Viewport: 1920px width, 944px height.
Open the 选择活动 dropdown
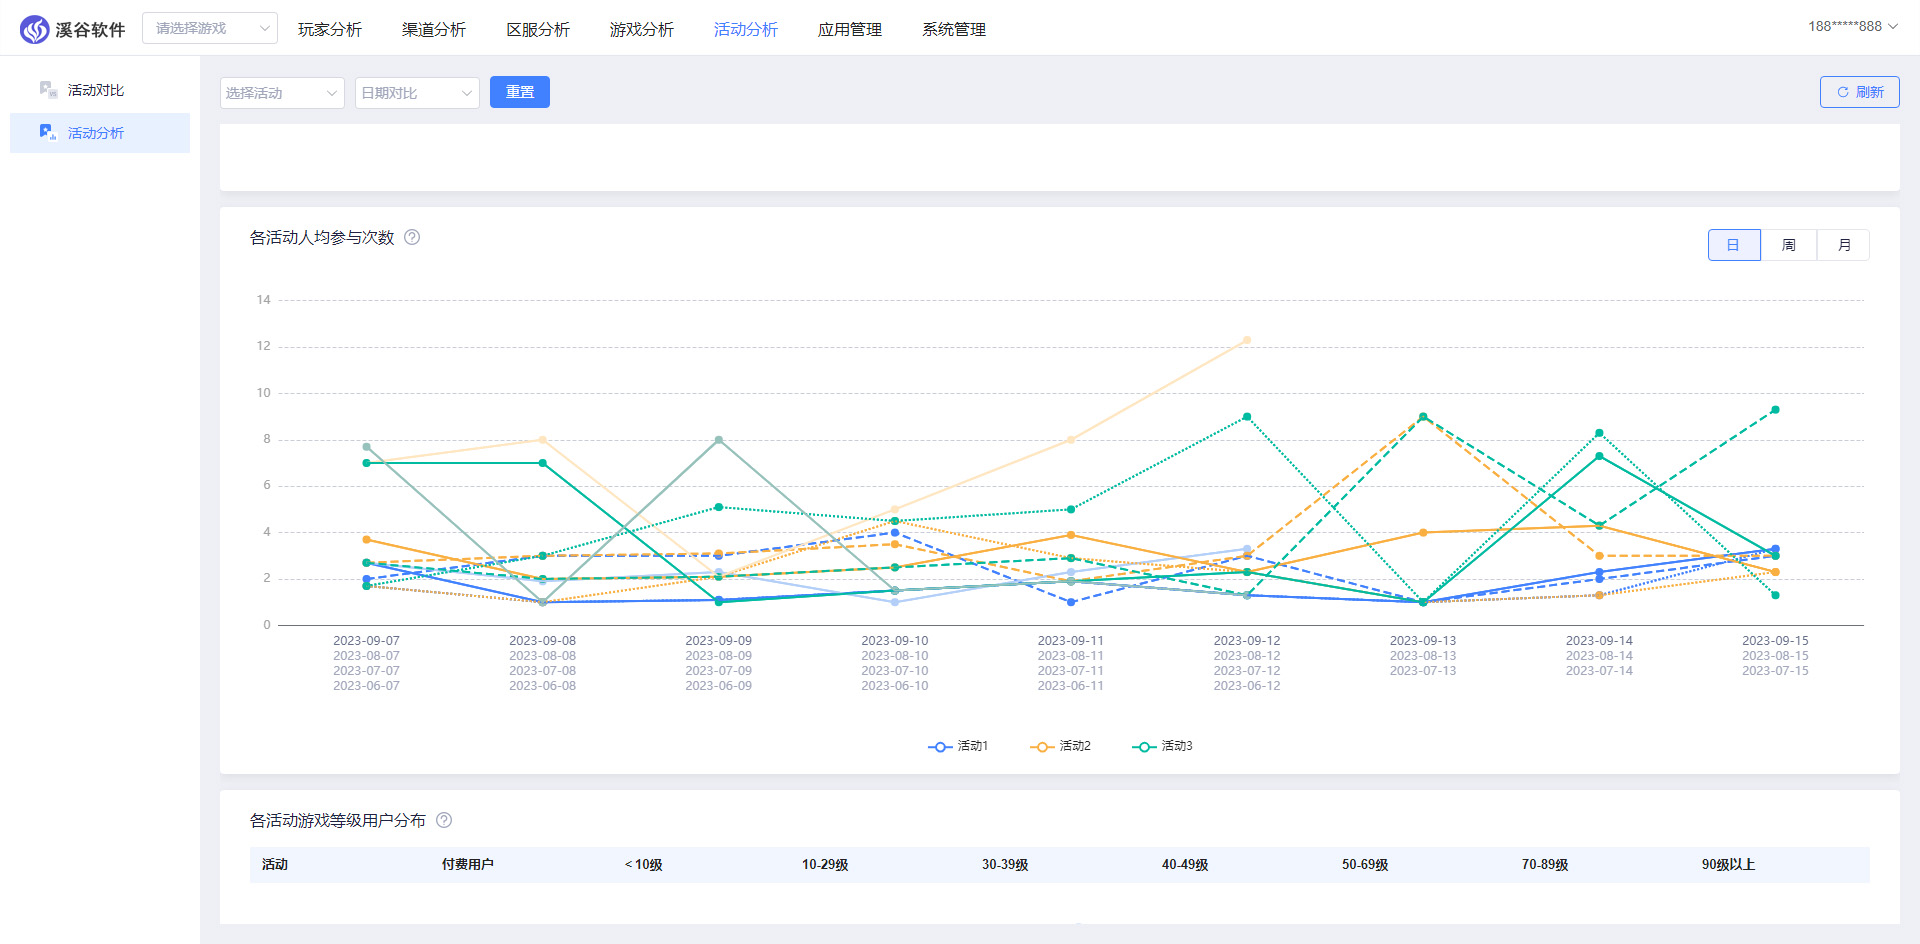point(282,93)
